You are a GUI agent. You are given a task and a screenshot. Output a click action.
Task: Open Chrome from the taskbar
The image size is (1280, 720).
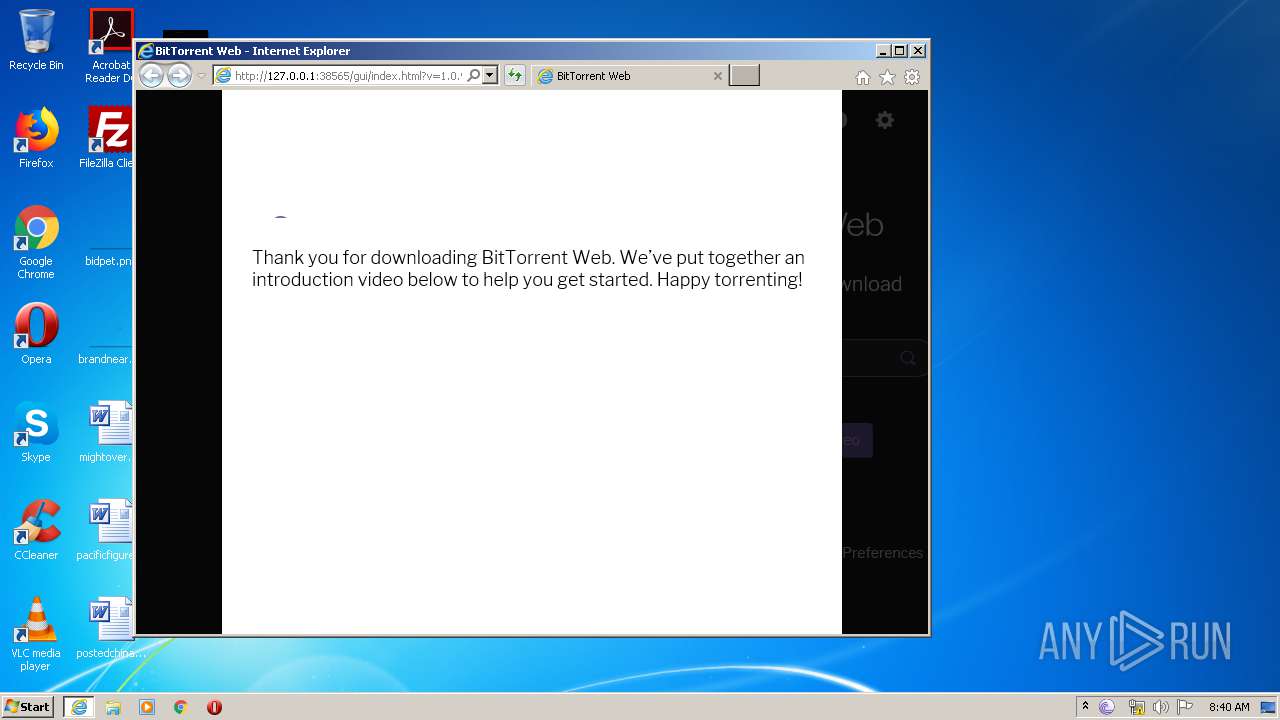coord(181,707)
